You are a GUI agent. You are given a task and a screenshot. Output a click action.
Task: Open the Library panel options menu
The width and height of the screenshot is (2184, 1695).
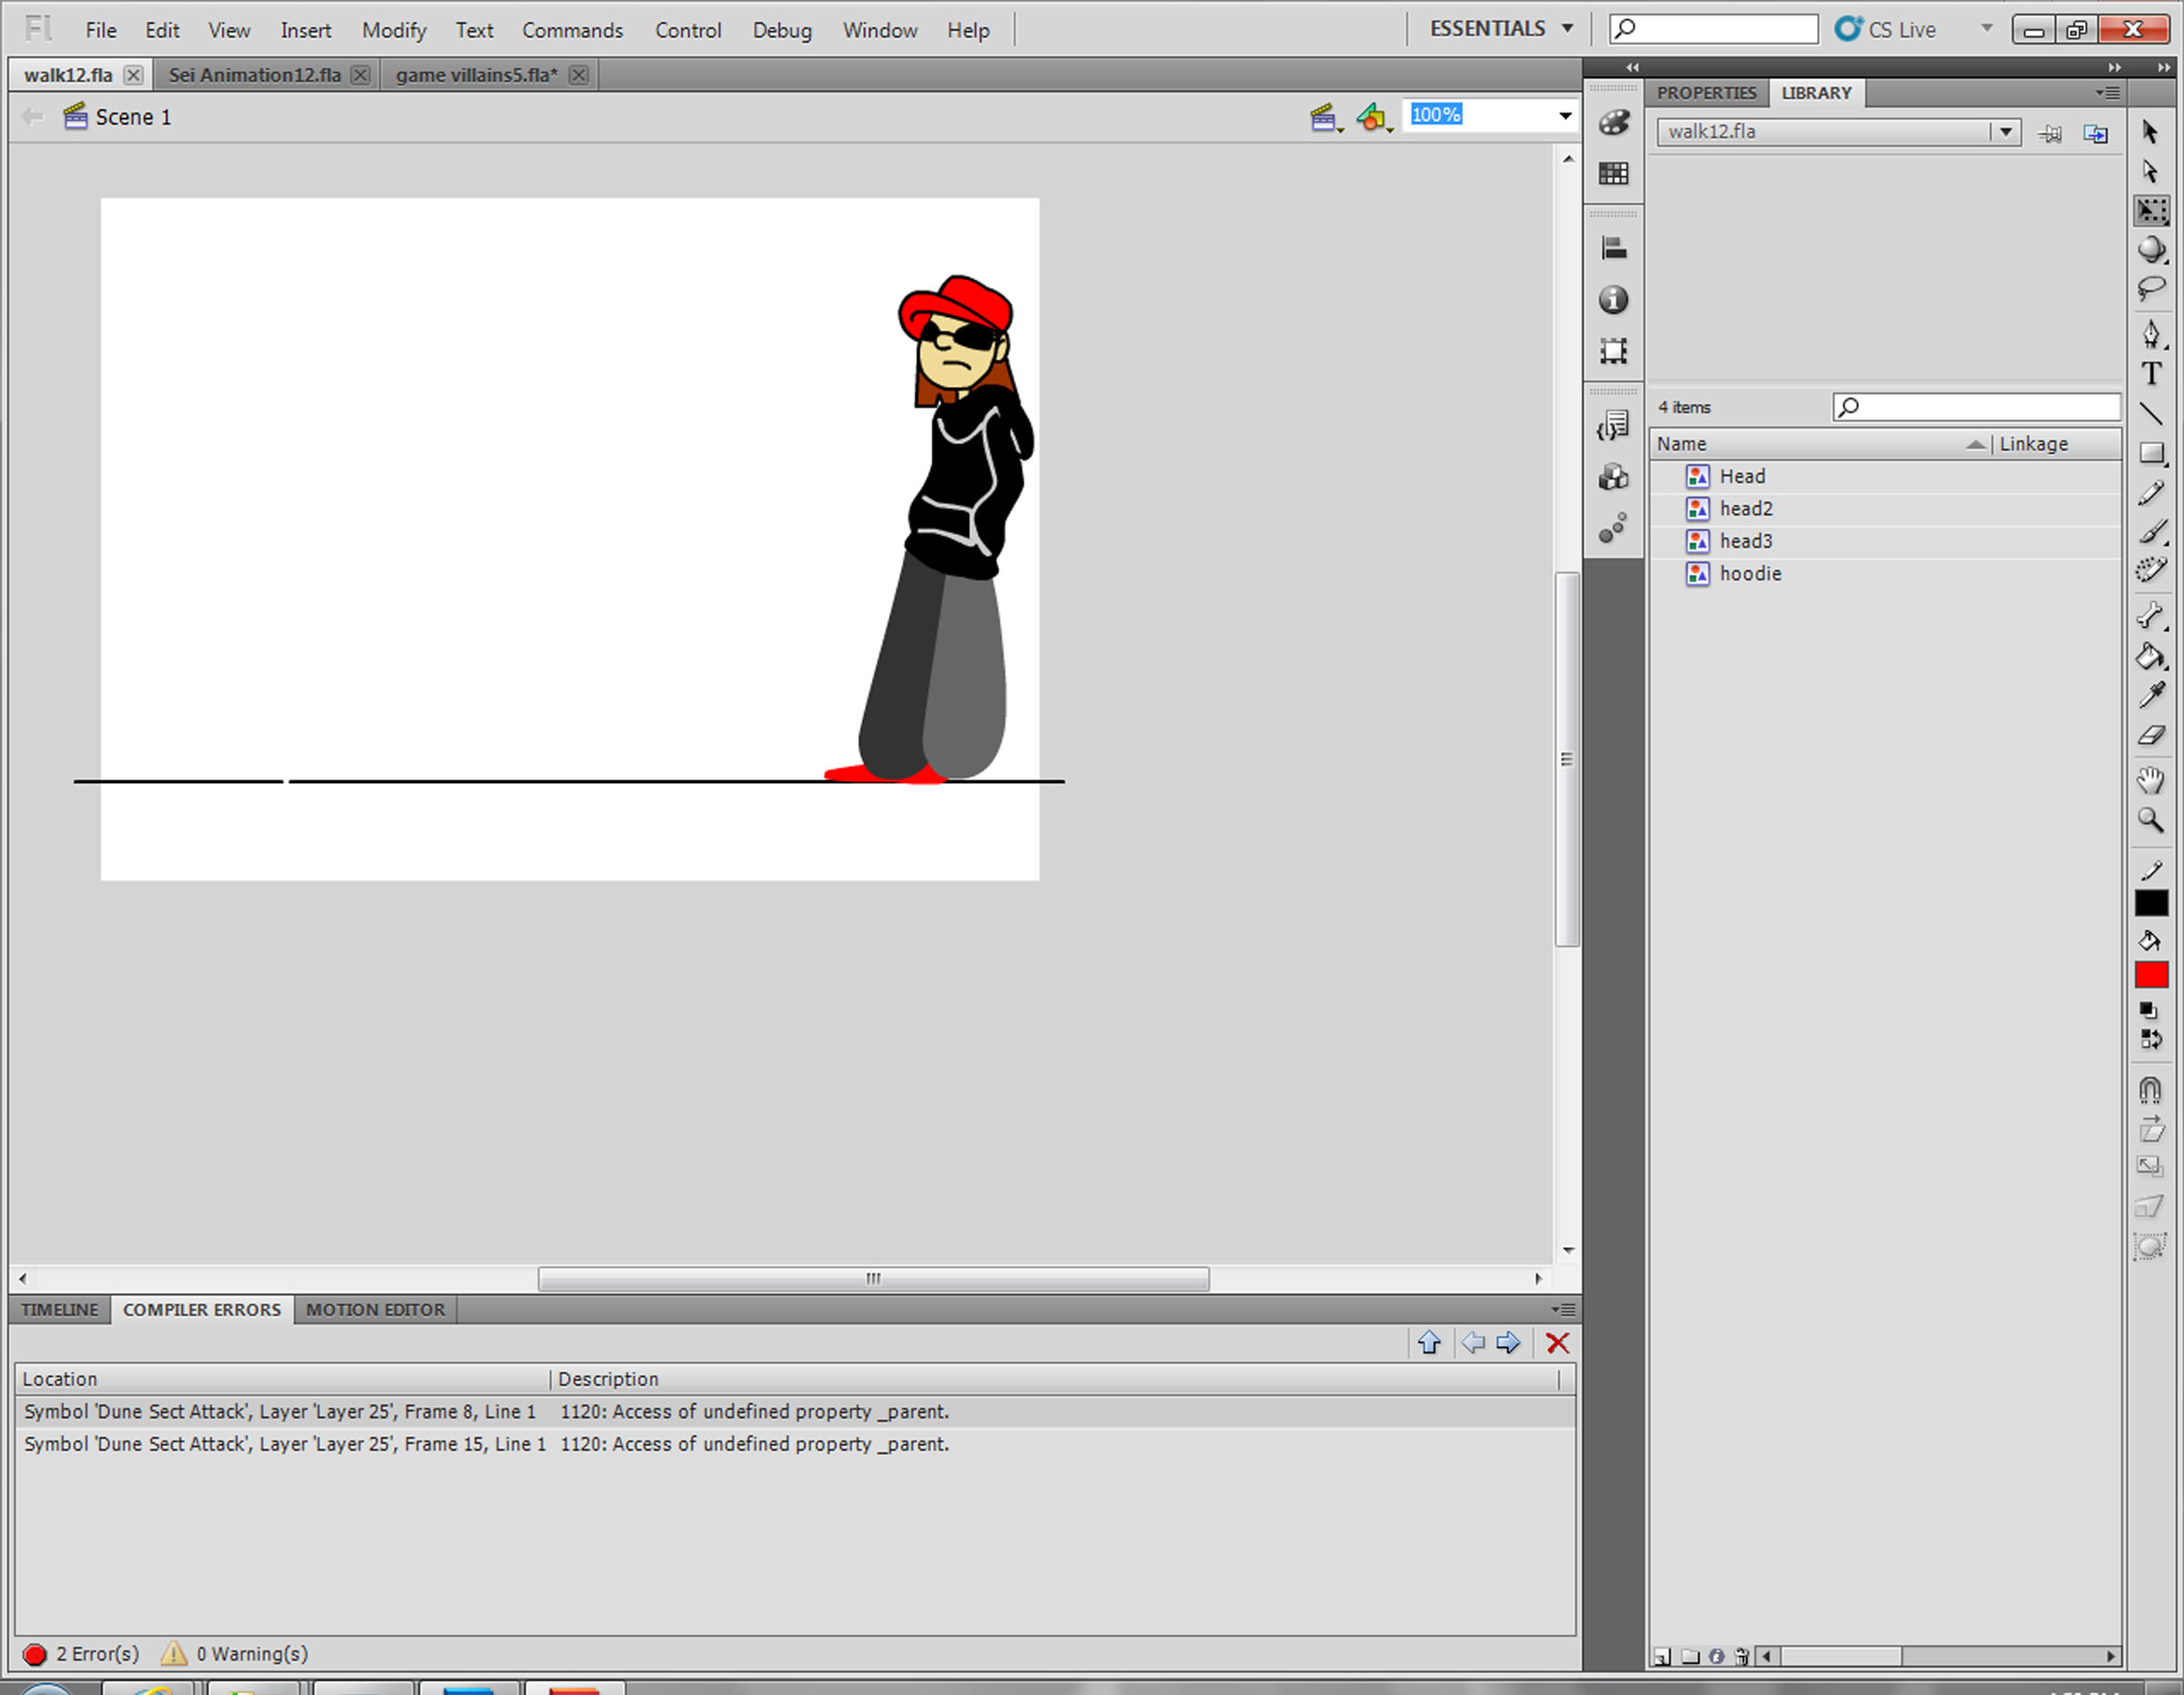coord(2108,93)
